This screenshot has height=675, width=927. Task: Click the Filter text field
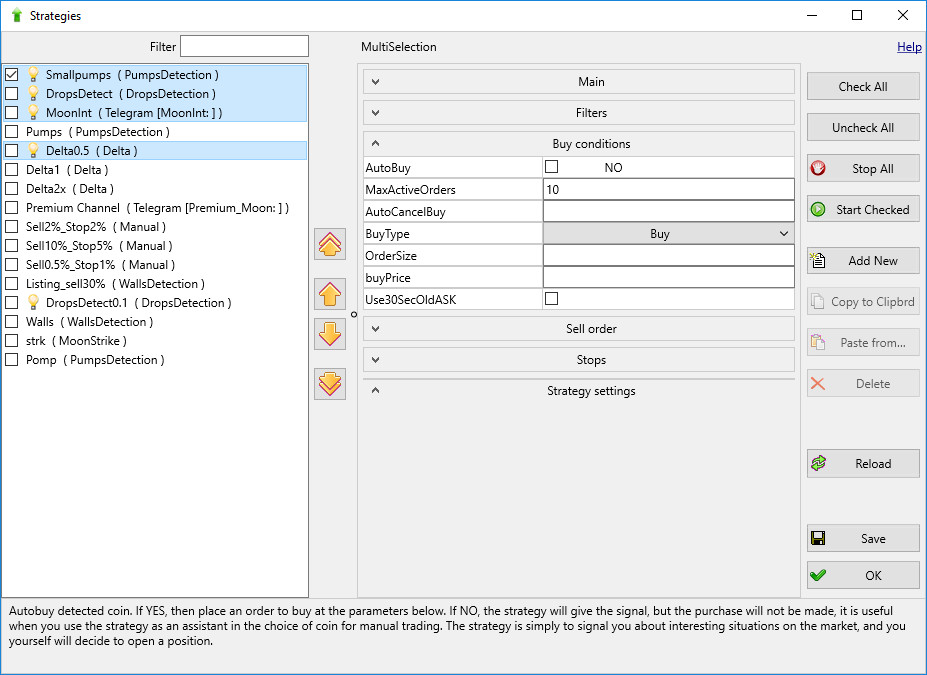[244, 46]
